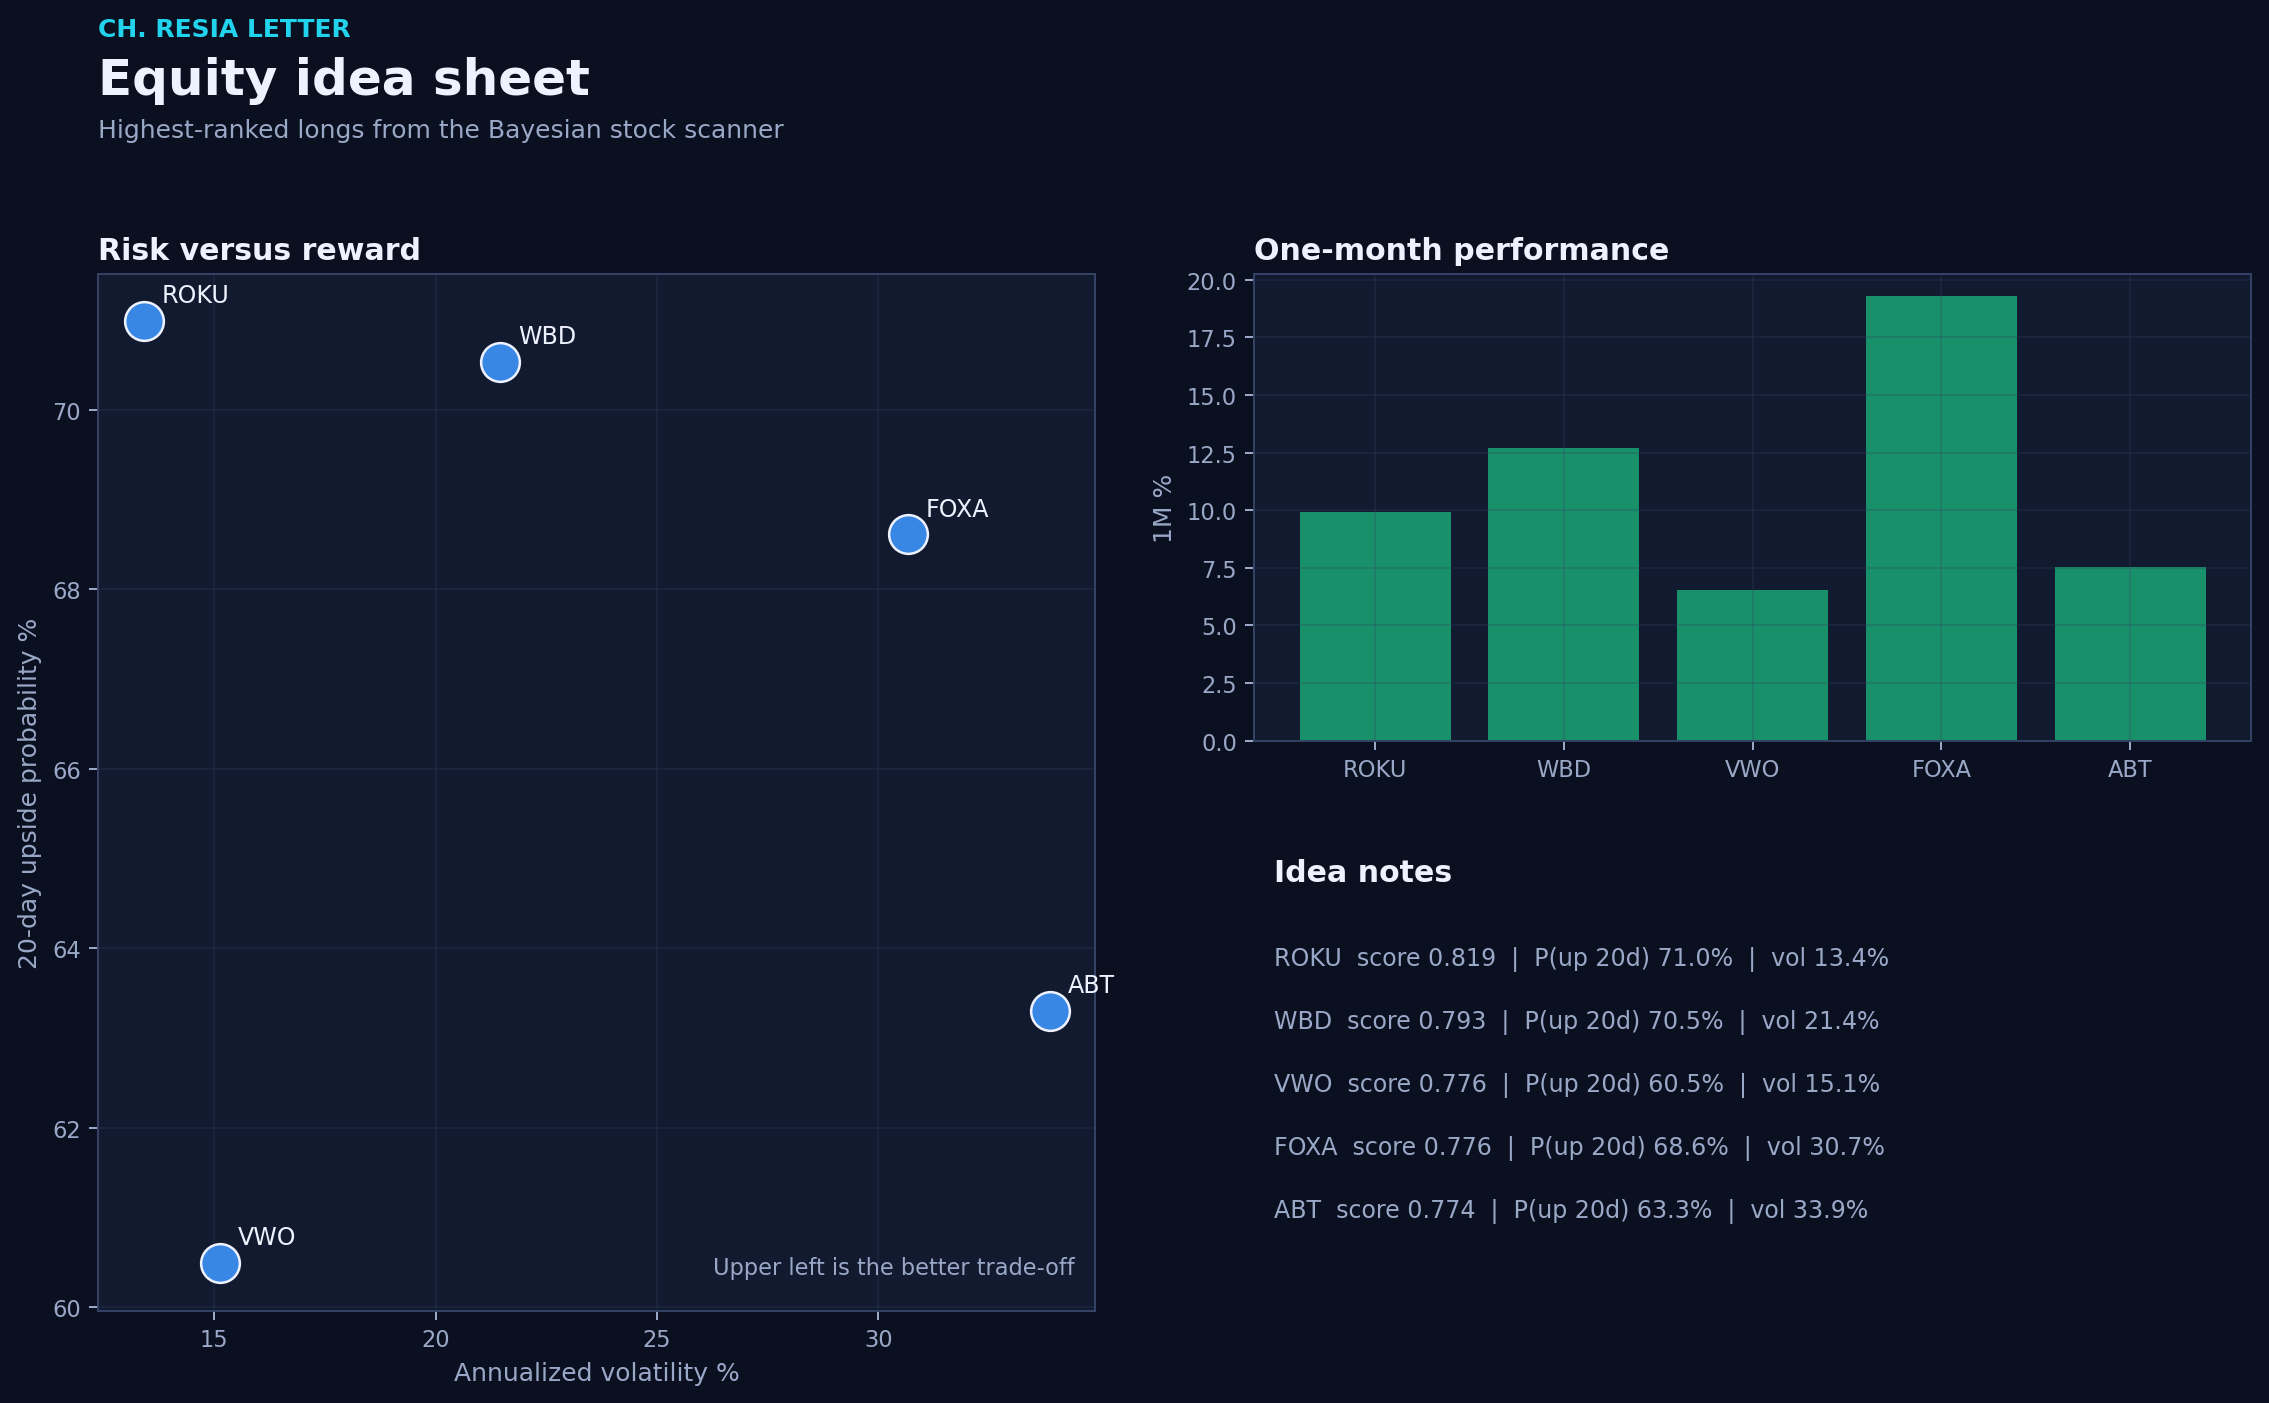The height and width of the screenshot is (1403, 2269).
Task: Click the FOXA scatter point
Action: pyautogui.click(x=908, y=534)
